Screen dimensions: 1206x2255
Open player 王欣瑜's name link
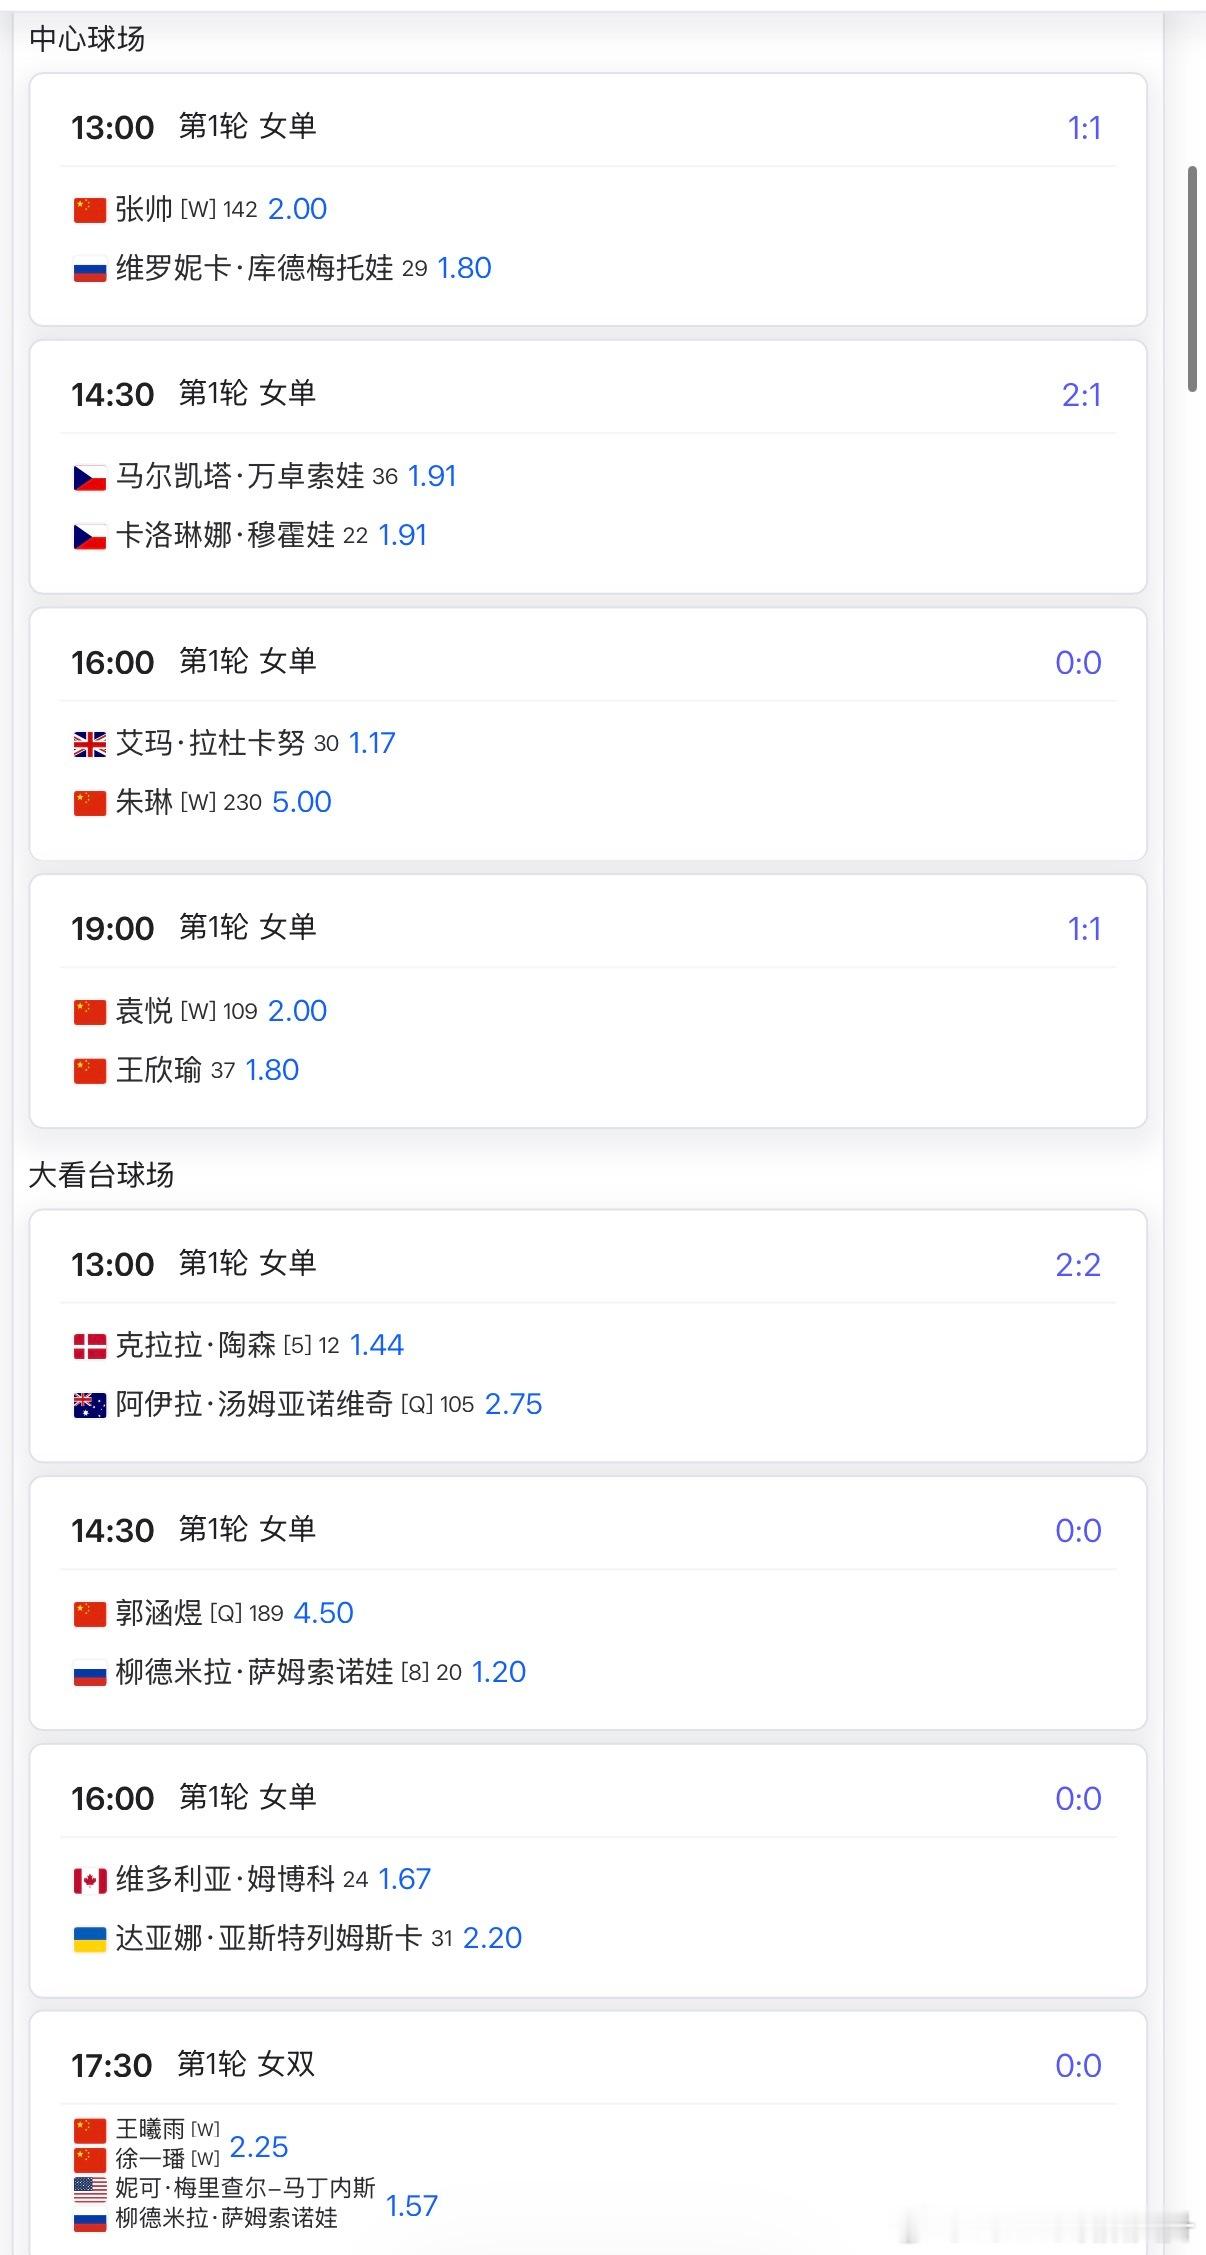(x=158, y=1070)
